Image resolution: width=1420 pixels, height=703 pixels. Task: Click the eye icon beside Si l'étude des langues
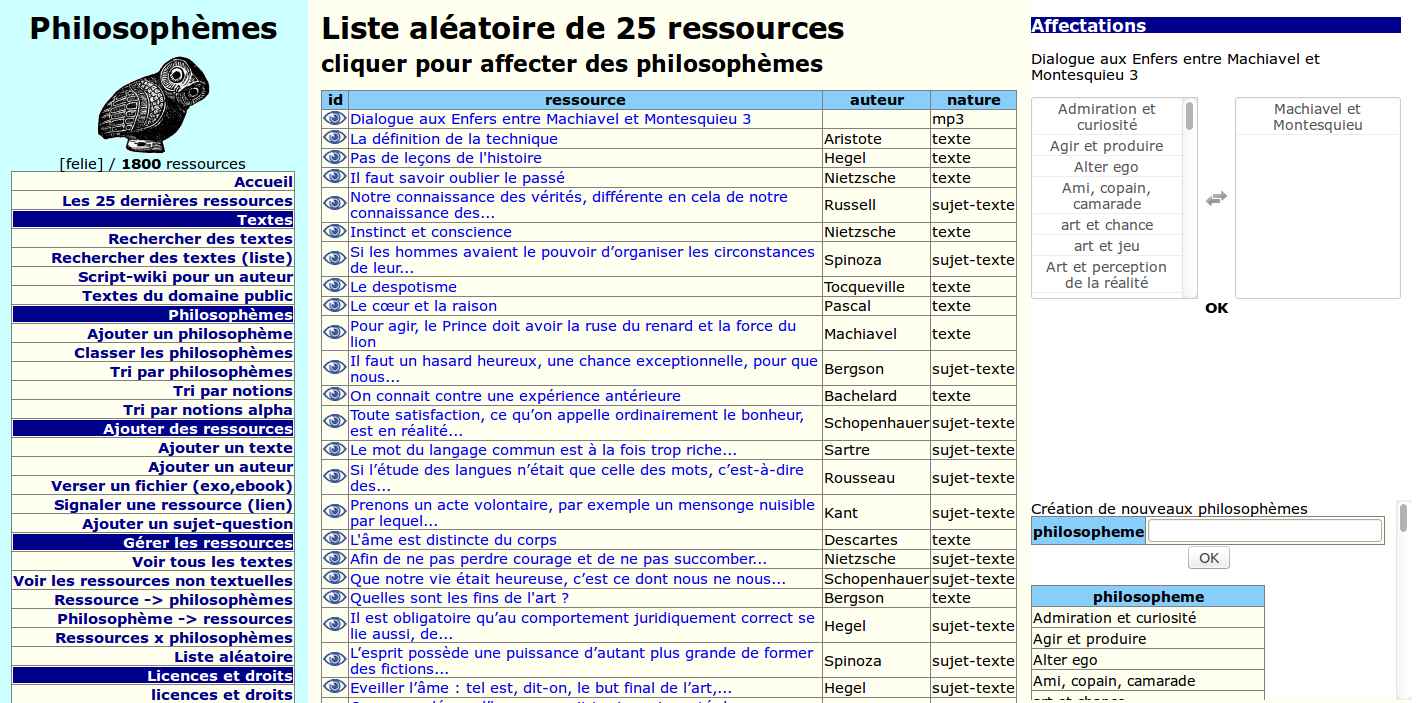(334, 477)
